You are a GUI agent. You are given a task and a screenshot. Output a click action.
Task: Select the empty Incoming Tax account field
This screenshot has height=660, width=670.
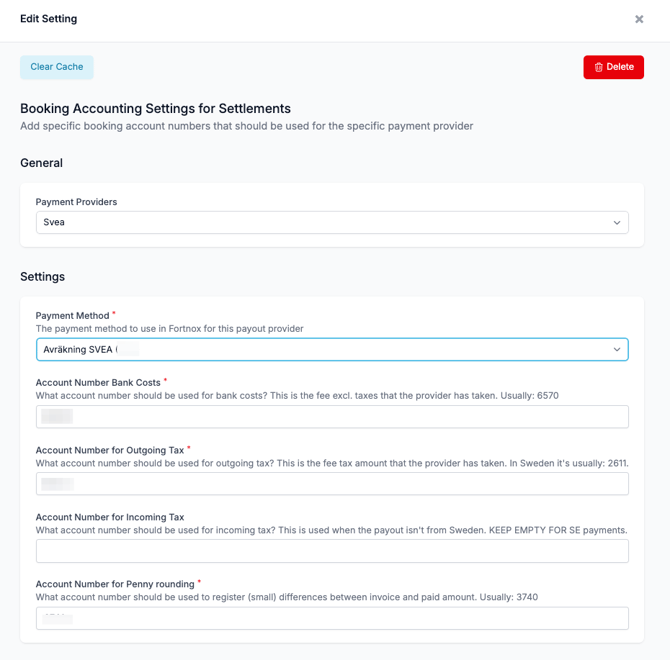coord(332,550)
